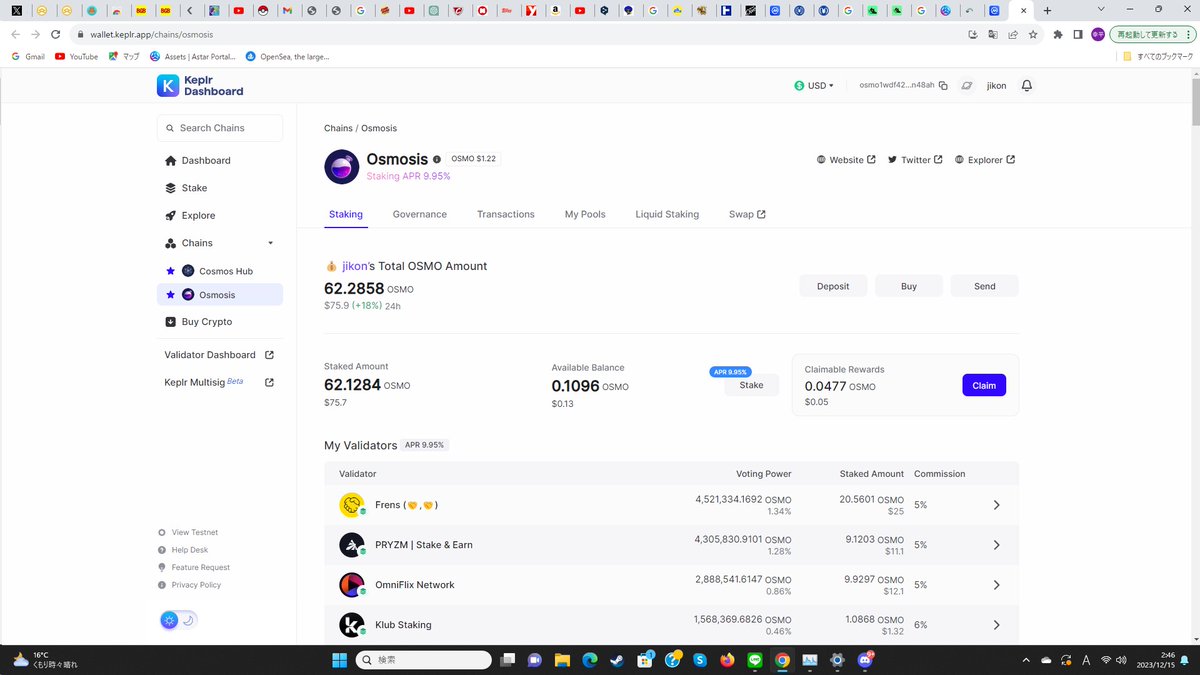Screen dimensions: 1200x675
Task: Open the Osmosis Twitter link
Action: point(915,160)
